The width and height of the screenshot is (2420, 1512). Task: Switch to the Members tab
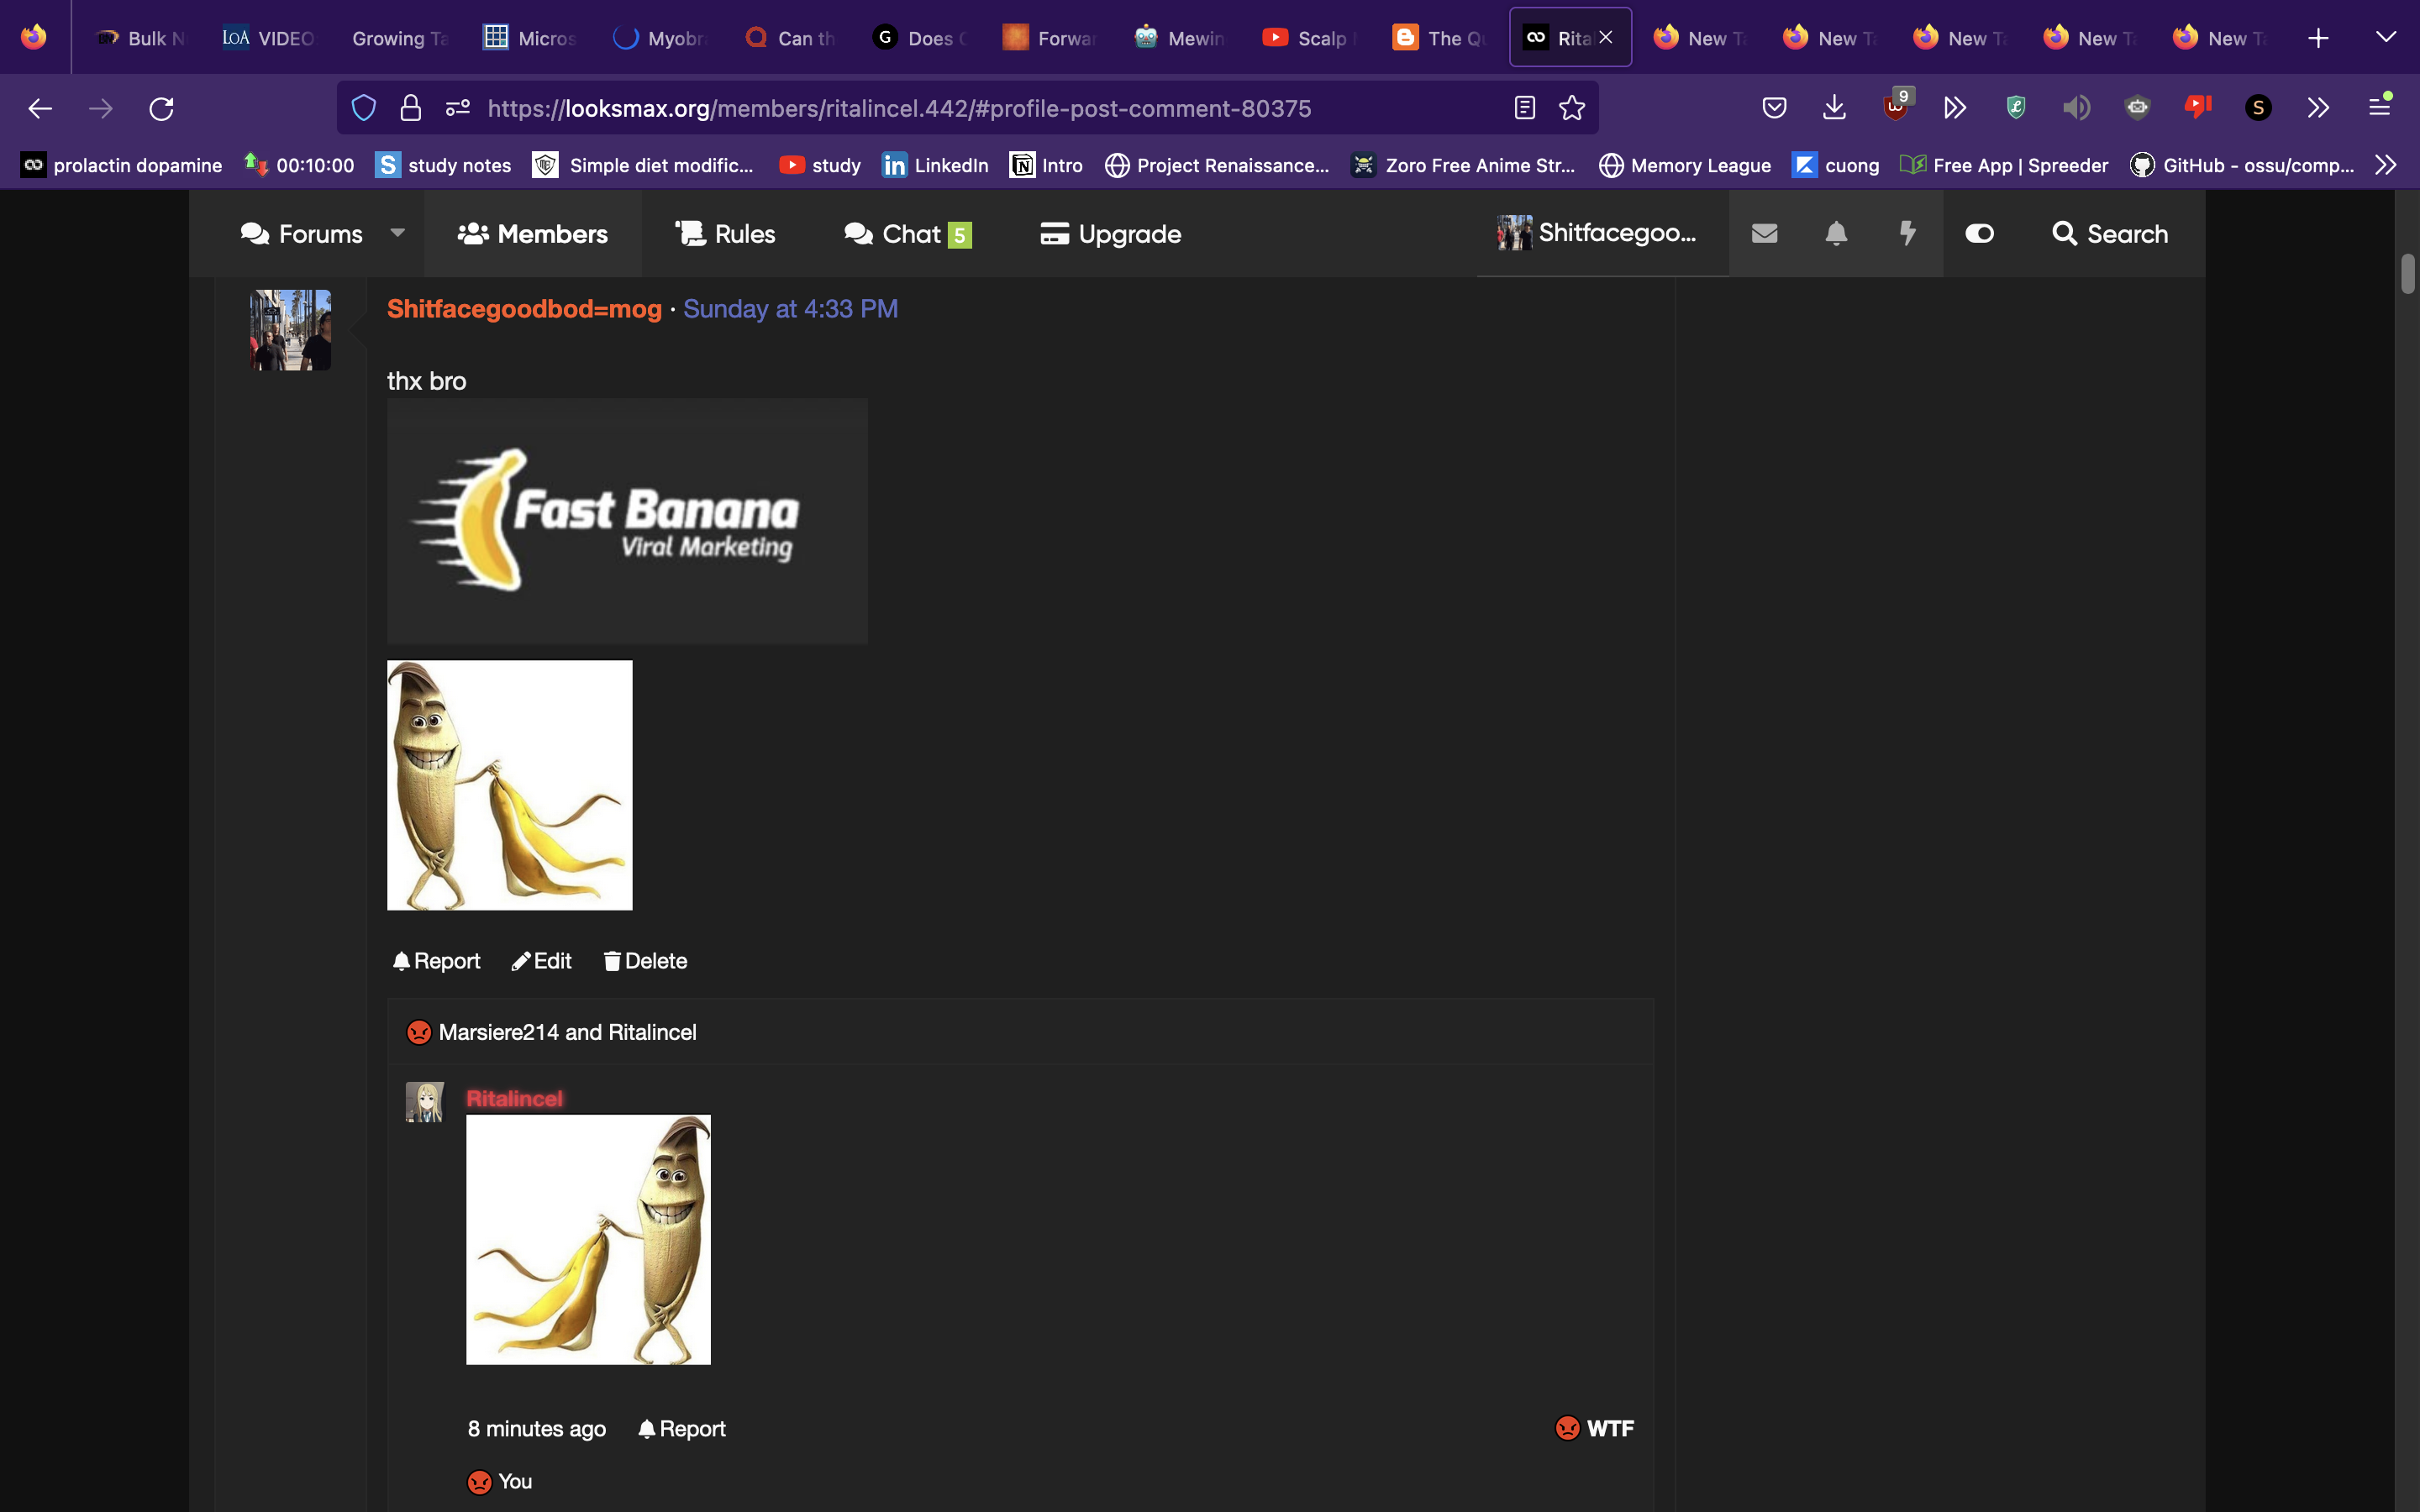532,233
